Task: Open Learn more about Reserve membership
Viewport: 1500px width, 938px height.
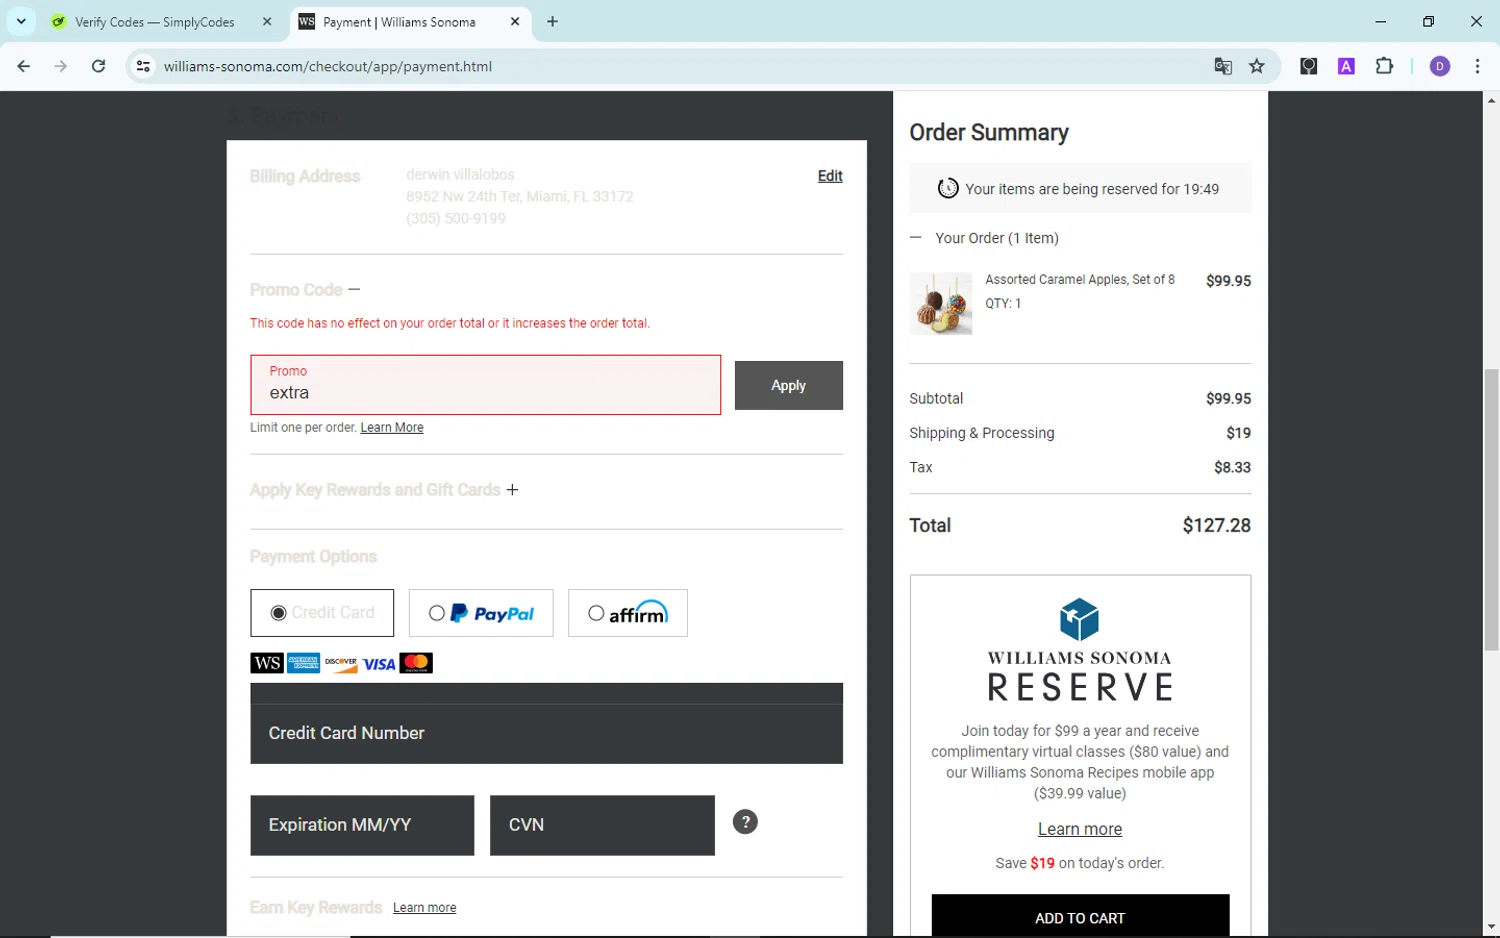Action: [x=1080, y=829]
